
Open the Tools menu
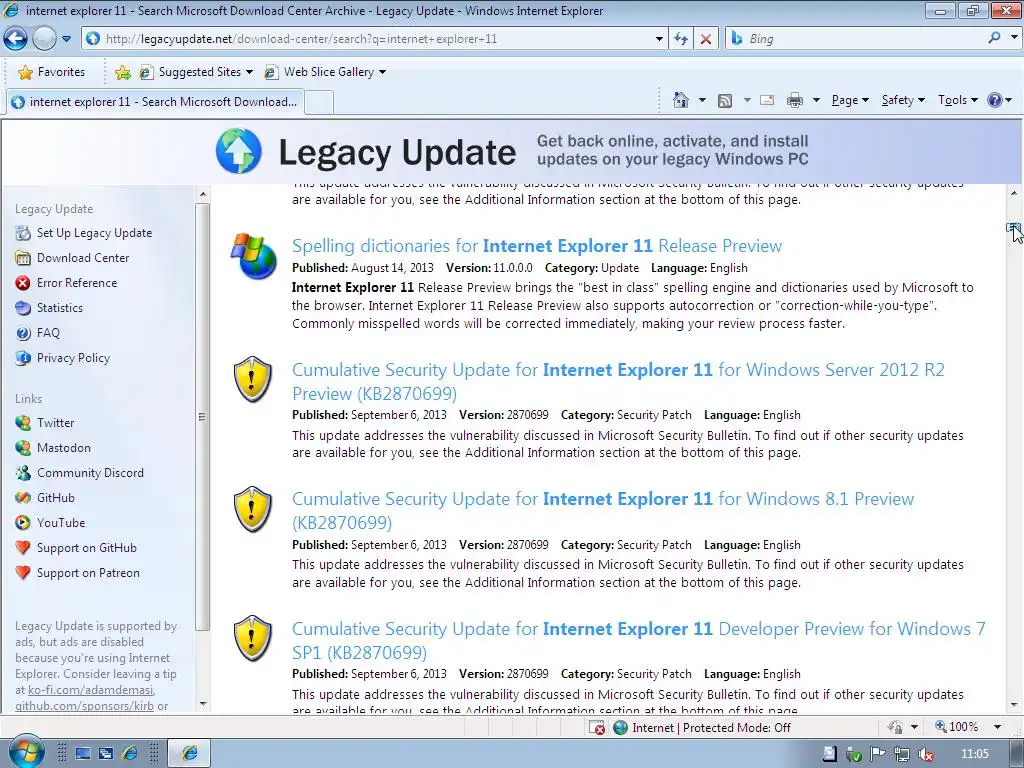point(957,100)
